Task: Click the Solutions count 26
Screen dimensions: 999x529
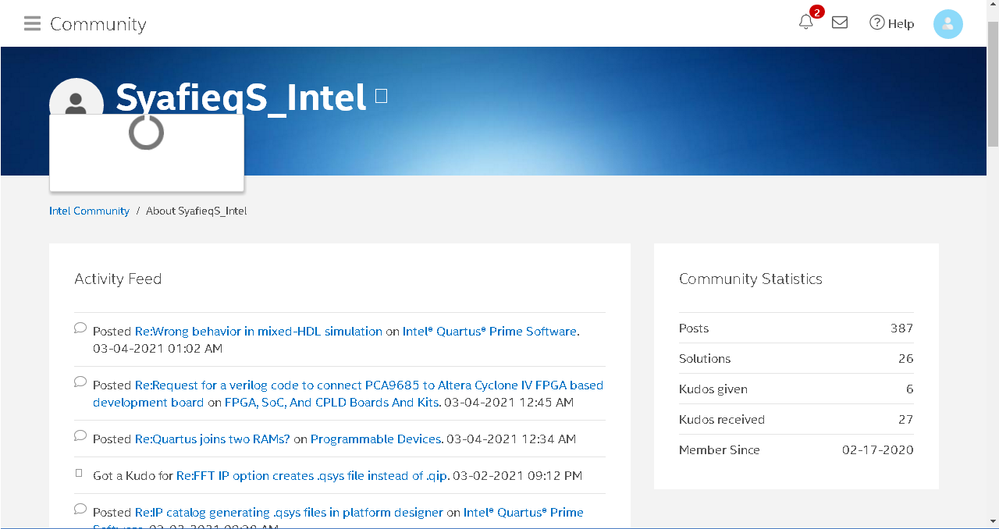Action: [906, 358]
